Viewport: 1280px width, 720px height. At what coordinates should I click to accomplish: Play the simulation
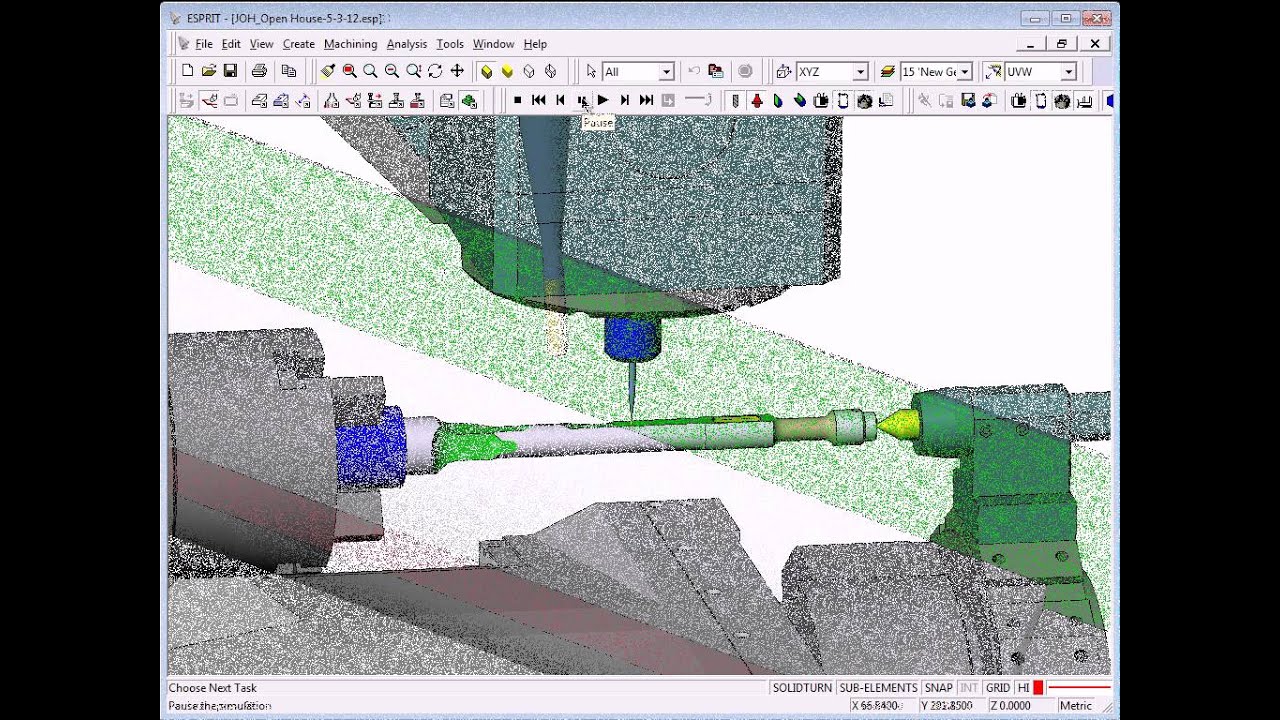[603, 100]
